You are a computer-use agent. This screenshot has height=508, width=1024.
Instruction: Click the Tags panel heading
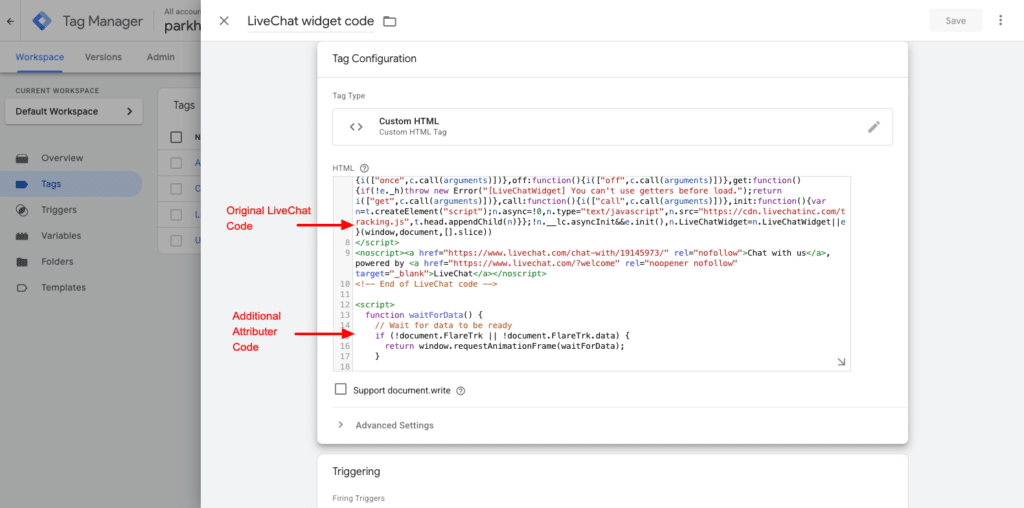tap(184, 105)
